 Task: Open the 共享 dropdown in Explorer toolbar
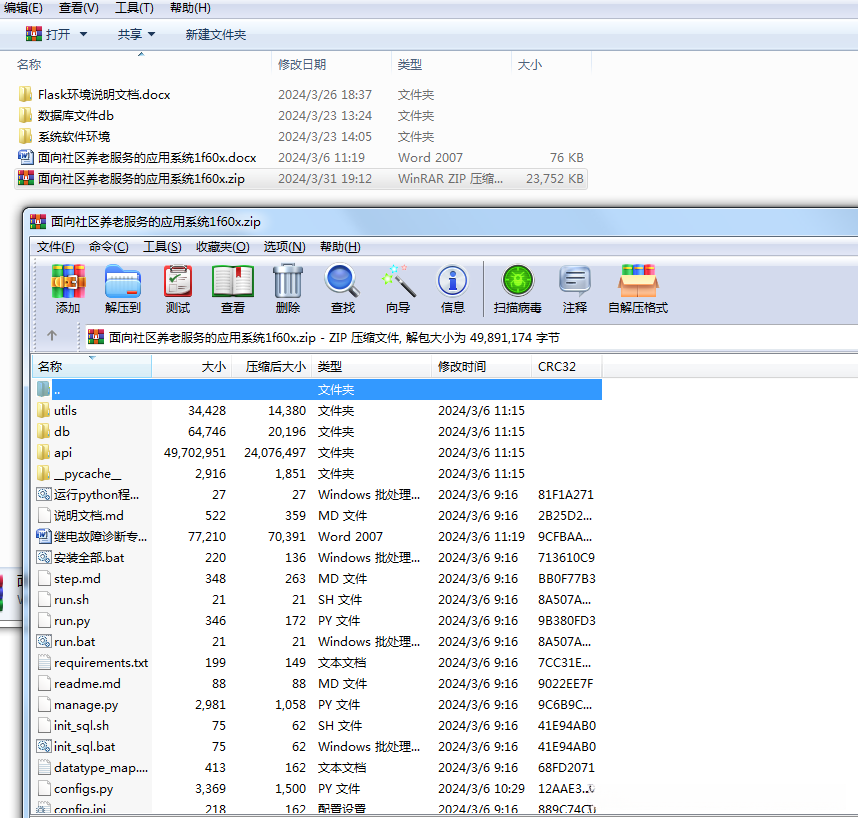[136, 34]
